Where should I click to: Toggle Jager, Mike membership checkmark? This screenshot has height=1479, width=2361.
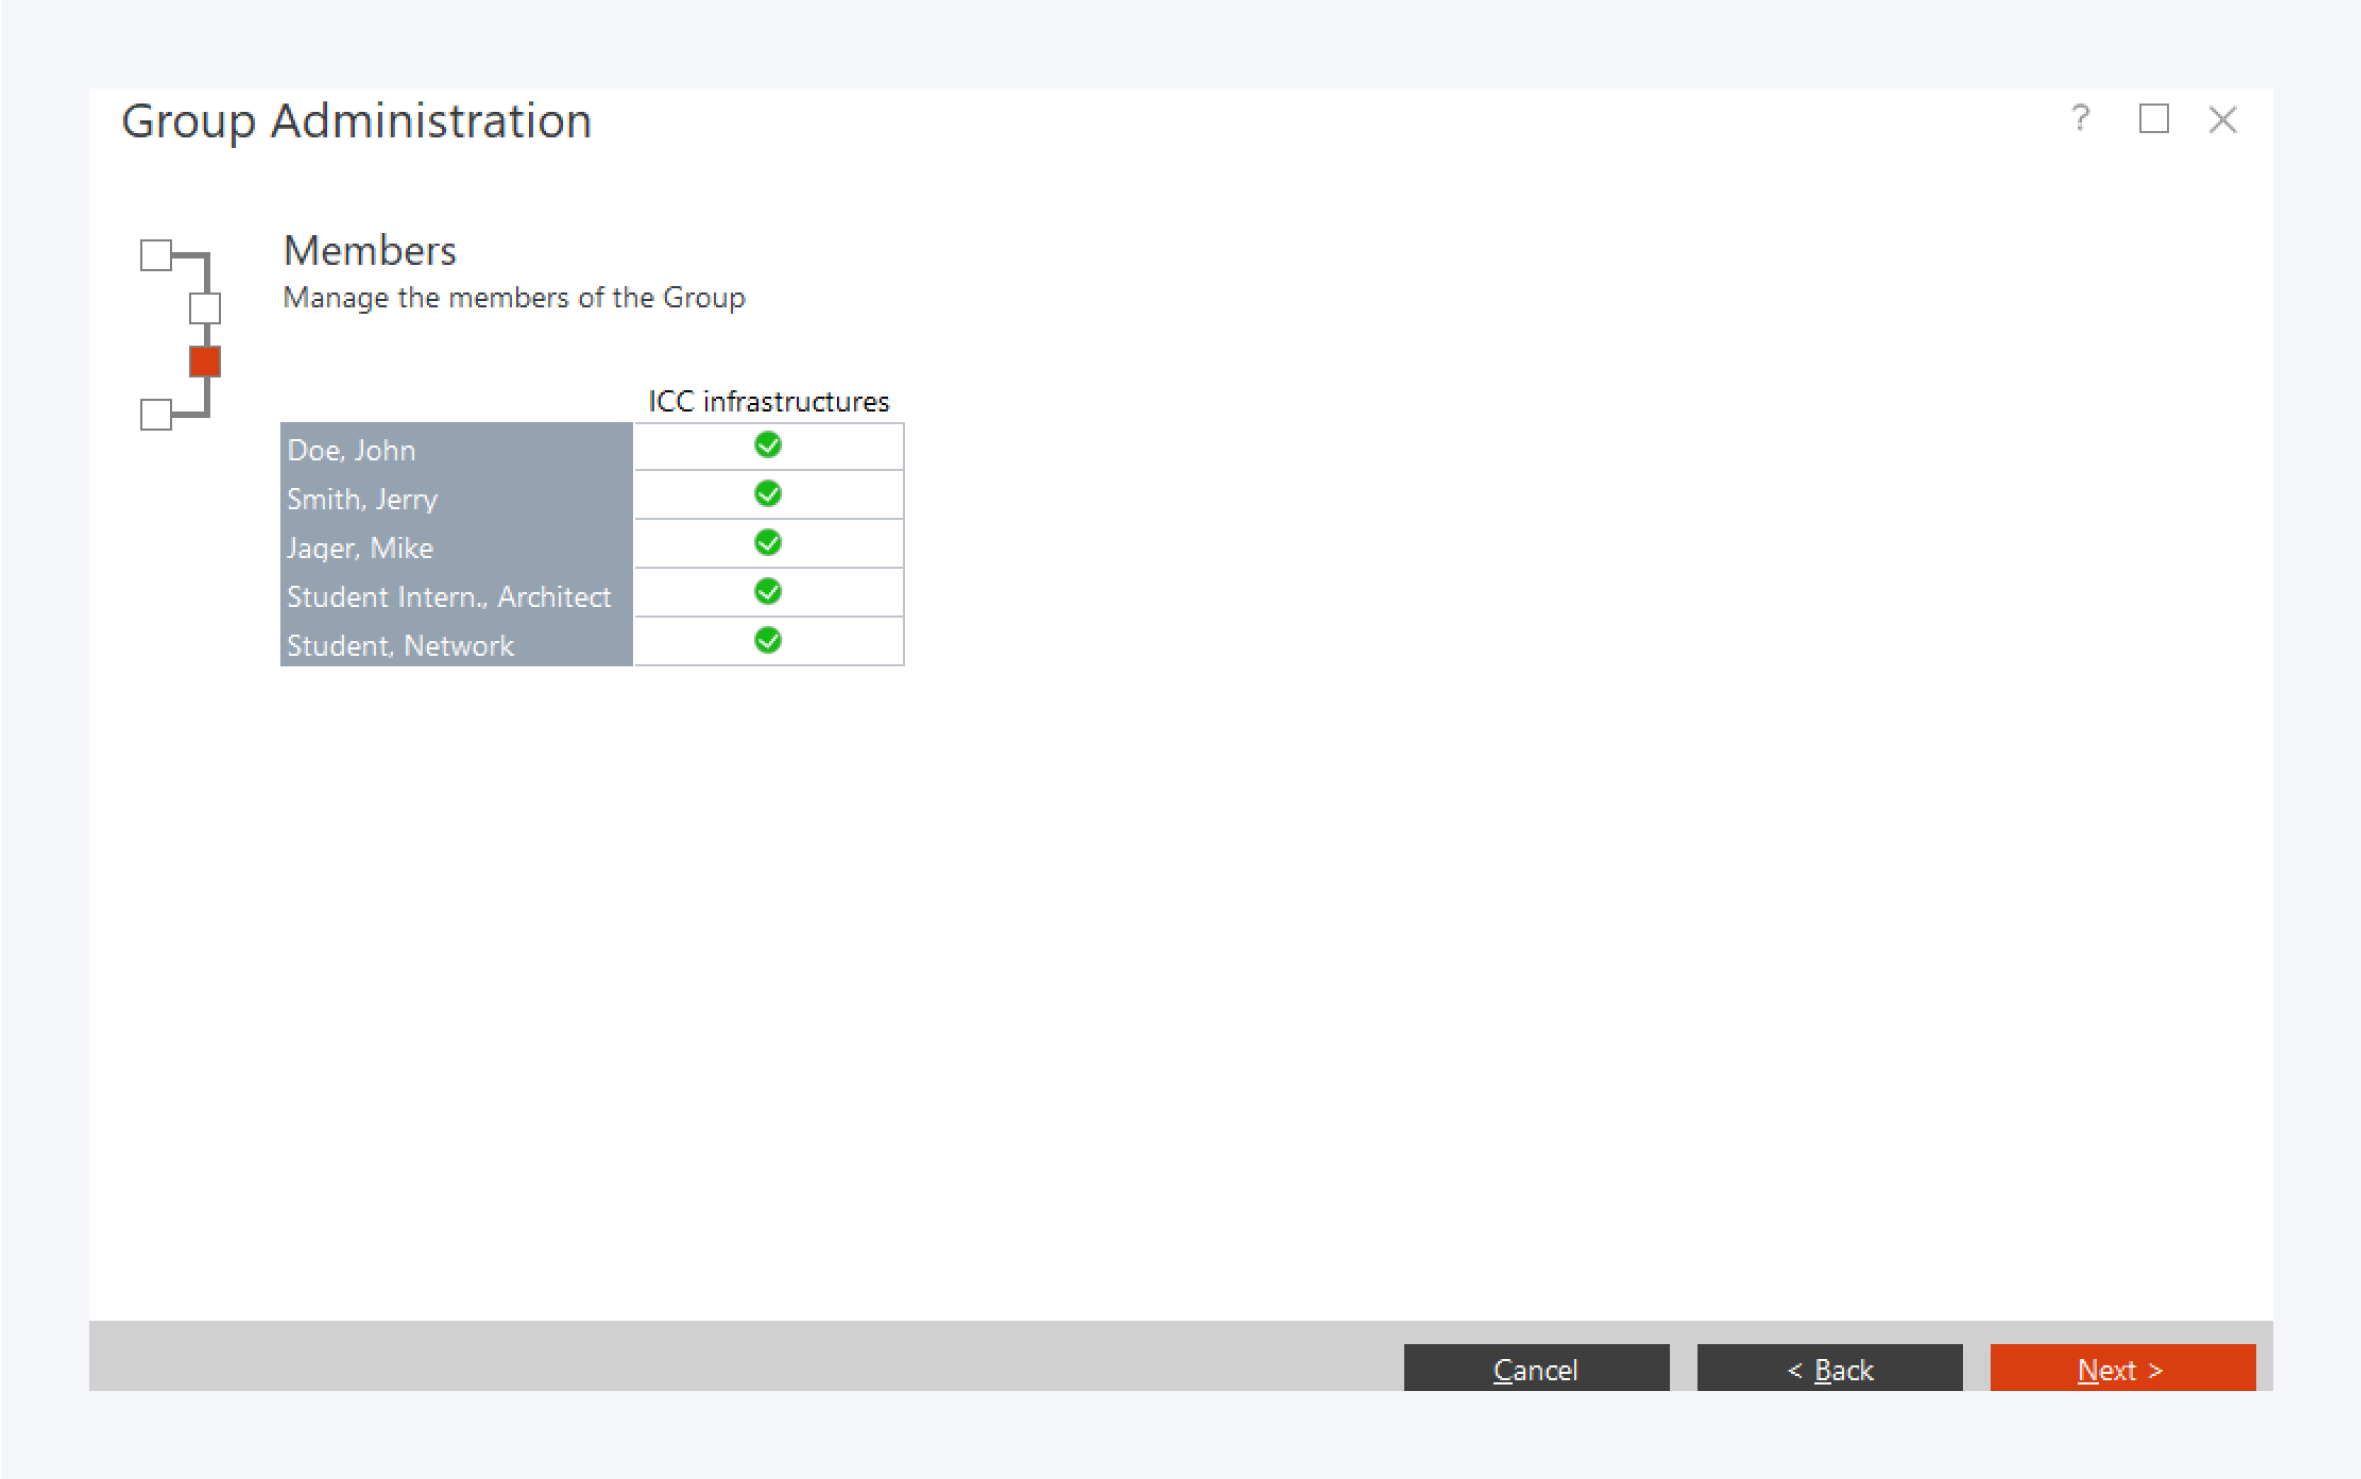(767, 544)
